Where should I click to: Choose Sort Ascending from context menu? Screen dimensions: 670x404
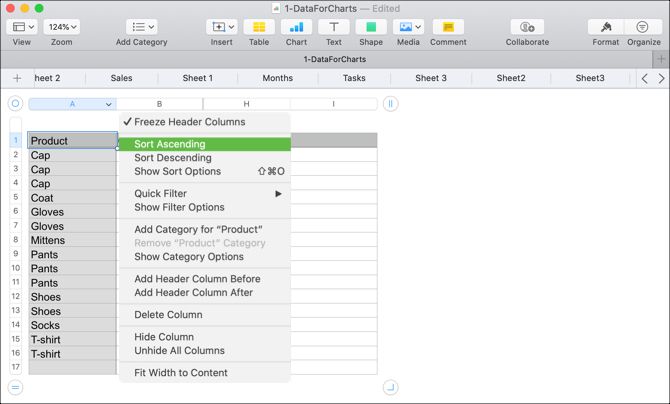(x=170, y=144)
